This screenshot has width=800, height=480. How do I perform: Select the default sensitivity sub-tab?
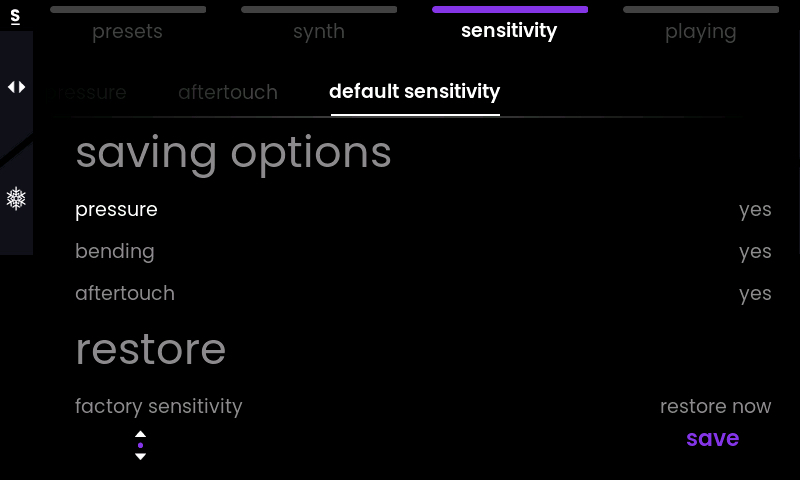(x=415, y=92)
